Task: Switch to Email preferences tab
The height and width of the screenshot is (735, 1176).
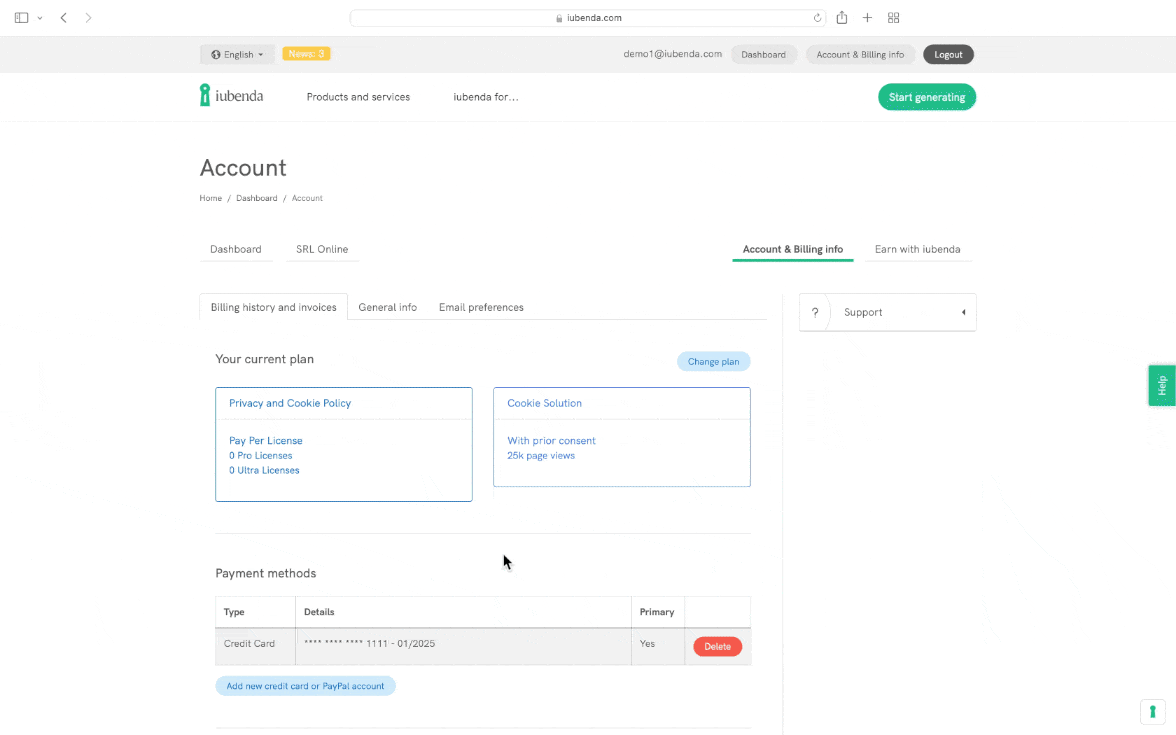Action: click(481, 307)
